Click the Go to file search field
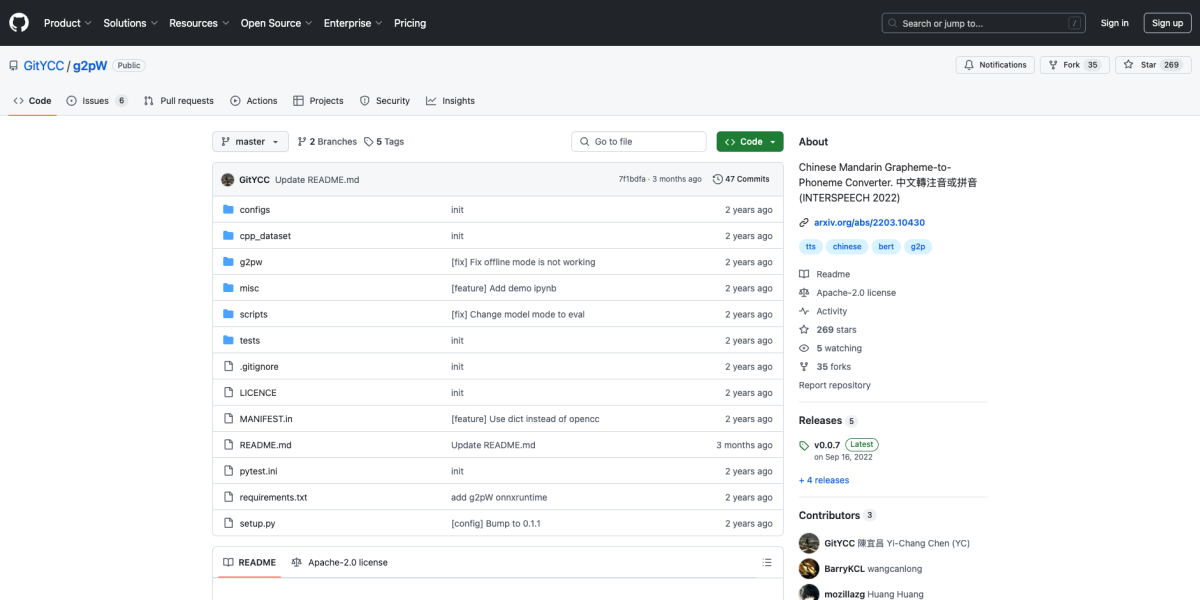This screenshot has width=1200, height=600. coord(640,142)
